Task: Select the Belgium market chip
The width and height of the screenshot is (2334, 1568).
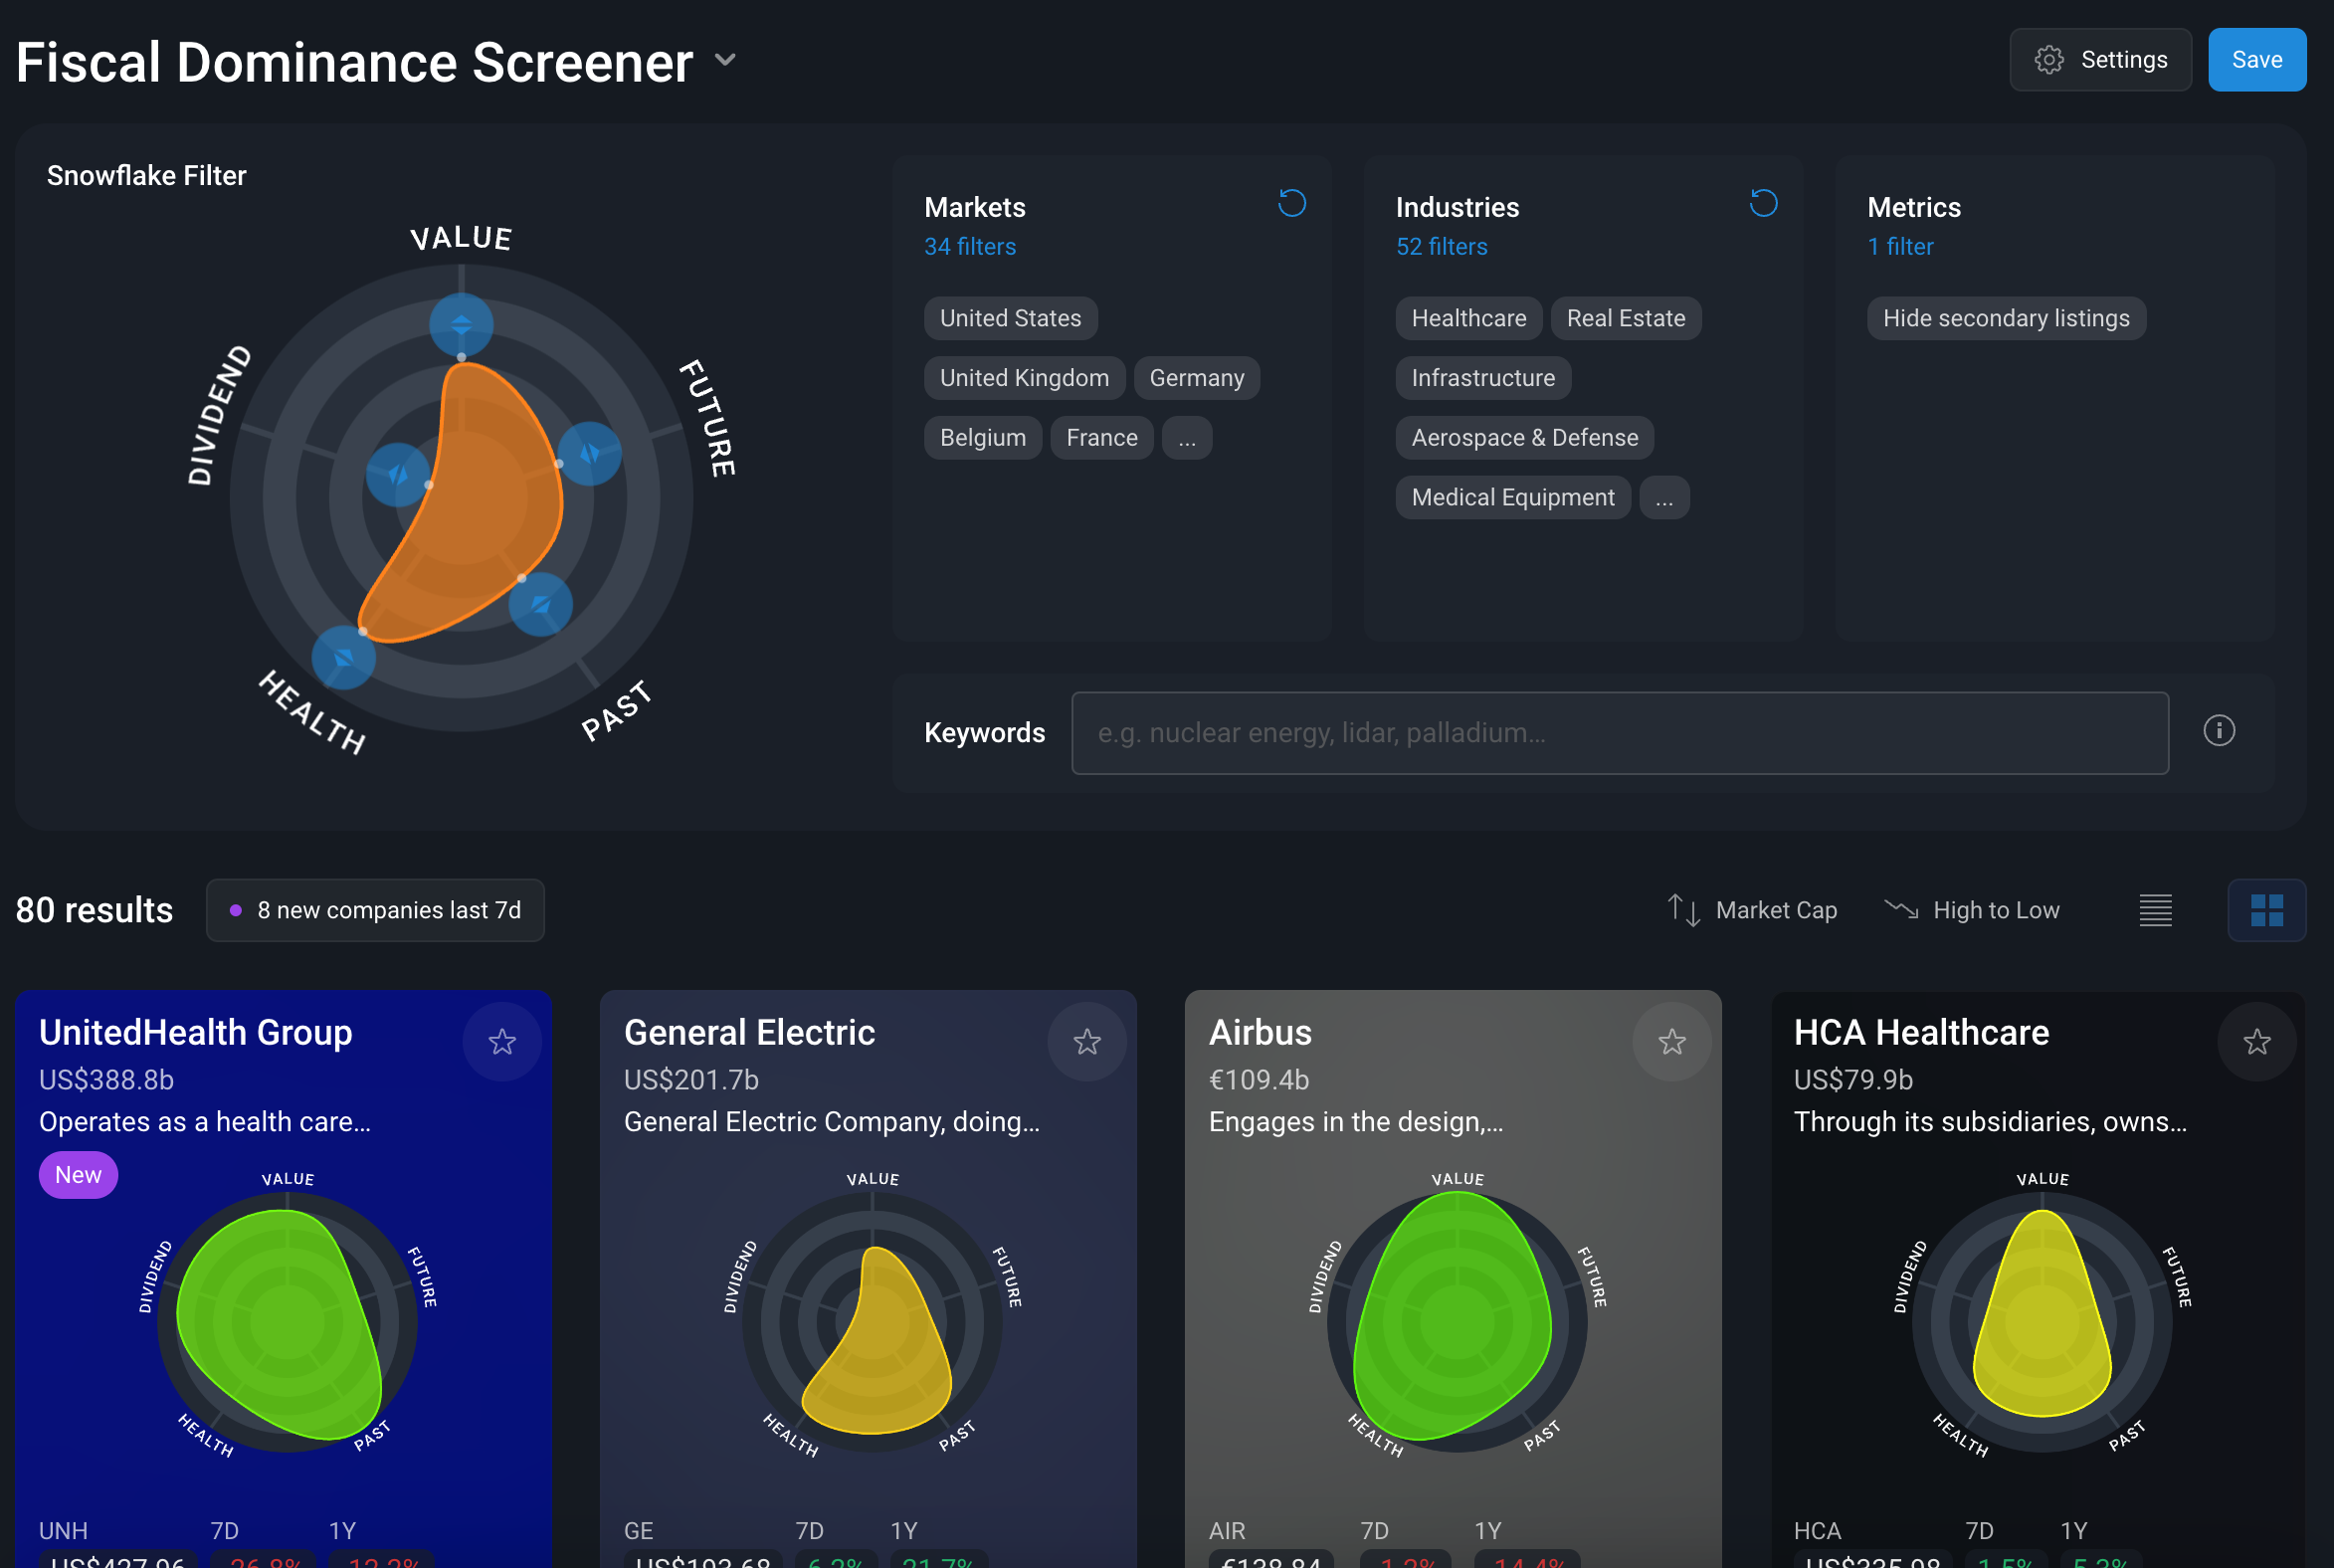Action: pyautogui.click(x=982, y=438)
